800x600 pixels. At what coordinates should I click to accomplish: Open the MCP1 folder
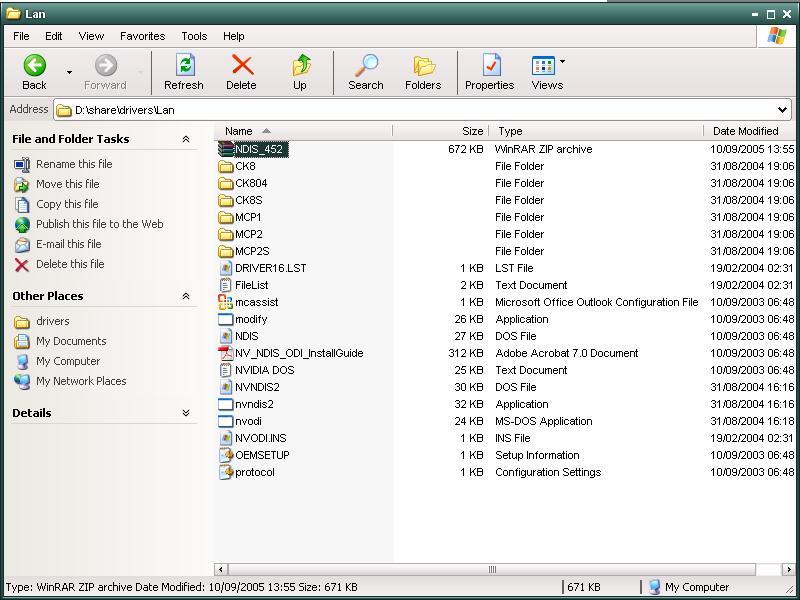coord(248,217)
